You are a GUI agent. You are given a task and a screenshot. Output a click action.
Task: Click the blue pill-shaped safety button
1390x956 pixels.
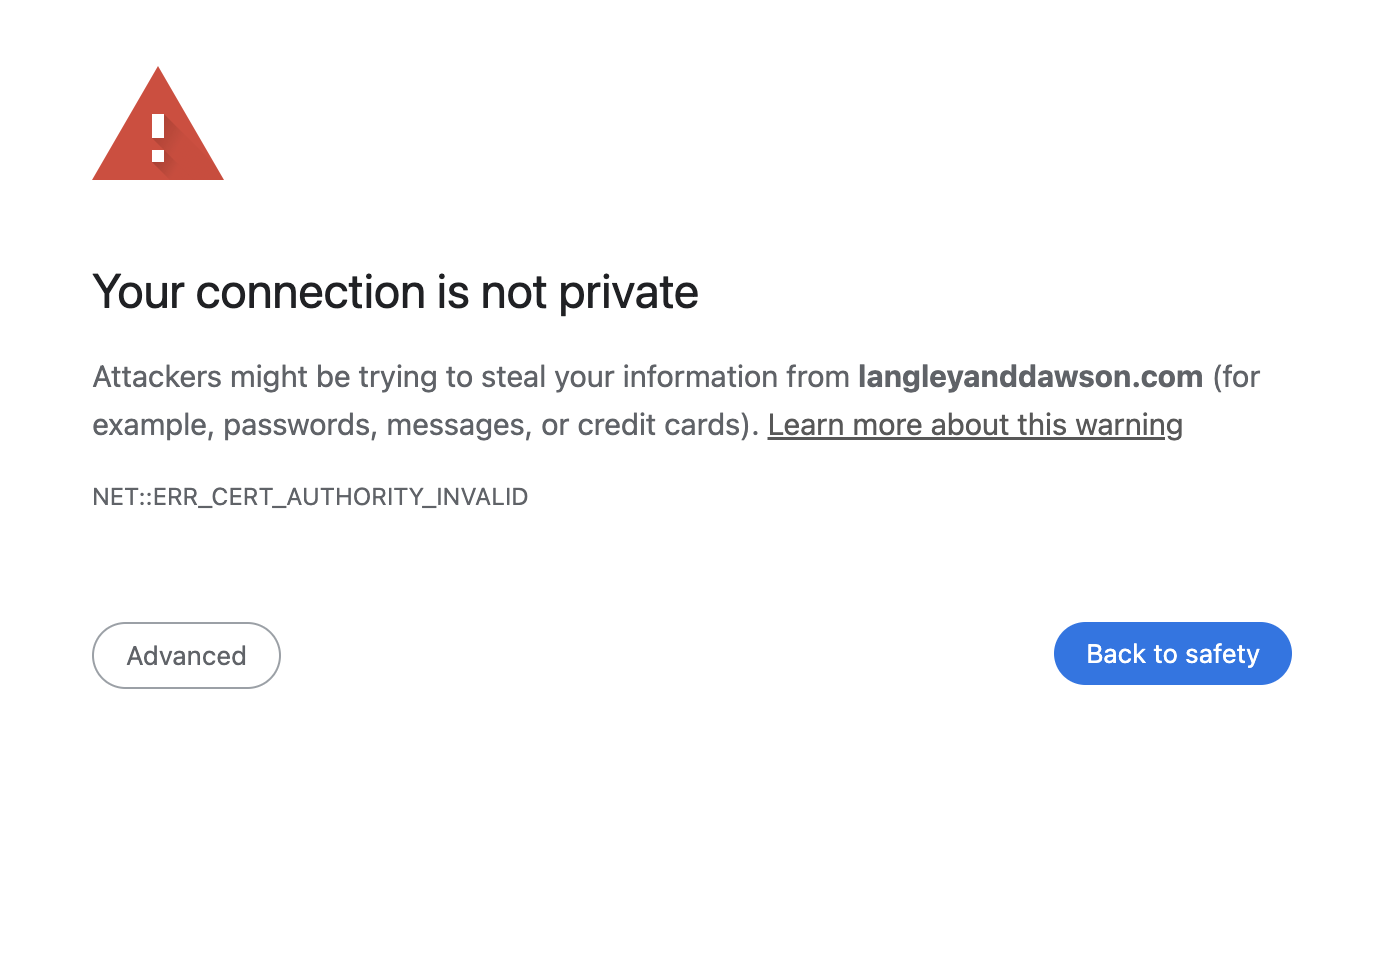click(x=1172, y=653)
